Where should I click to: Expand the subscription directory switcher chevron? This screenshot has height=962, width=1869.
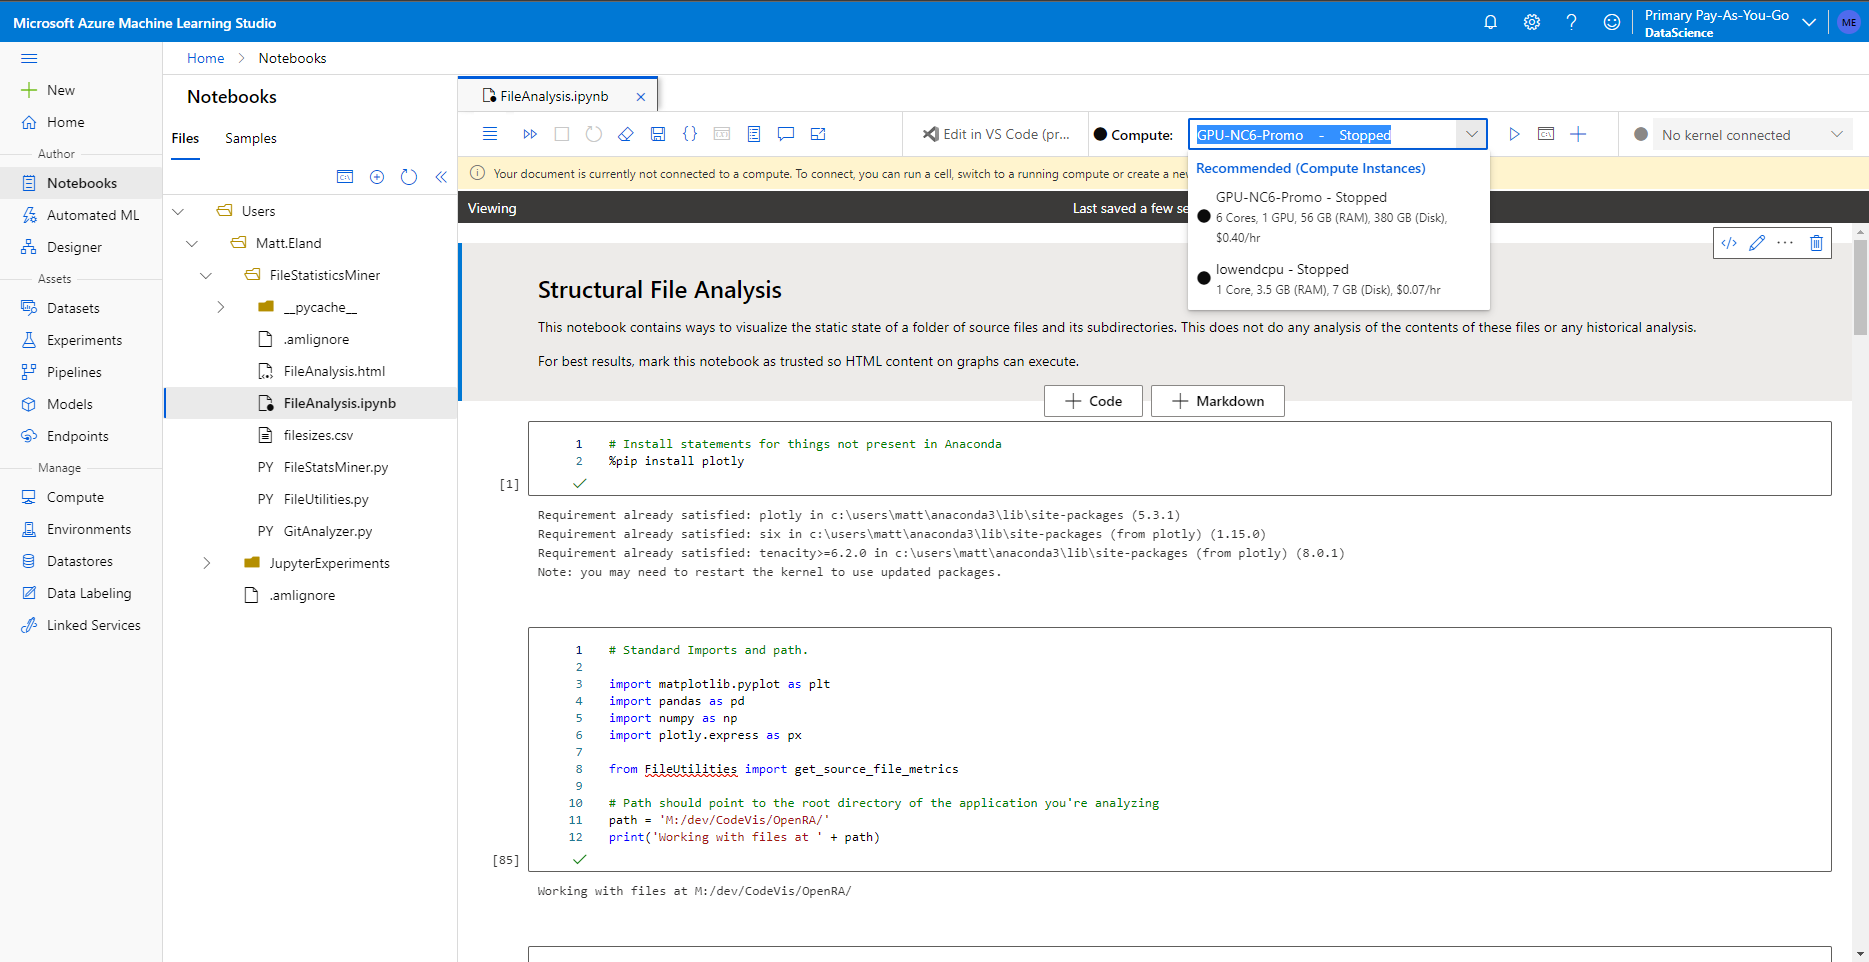tap(1809, 22)
